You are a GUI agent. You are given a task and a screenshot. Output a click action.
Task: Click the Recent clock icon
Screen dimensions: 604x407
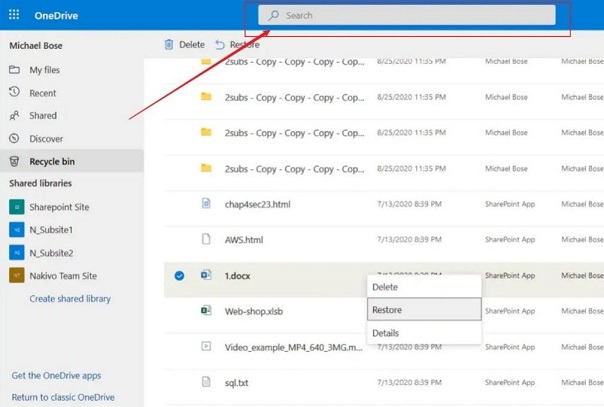click(14, 92)
